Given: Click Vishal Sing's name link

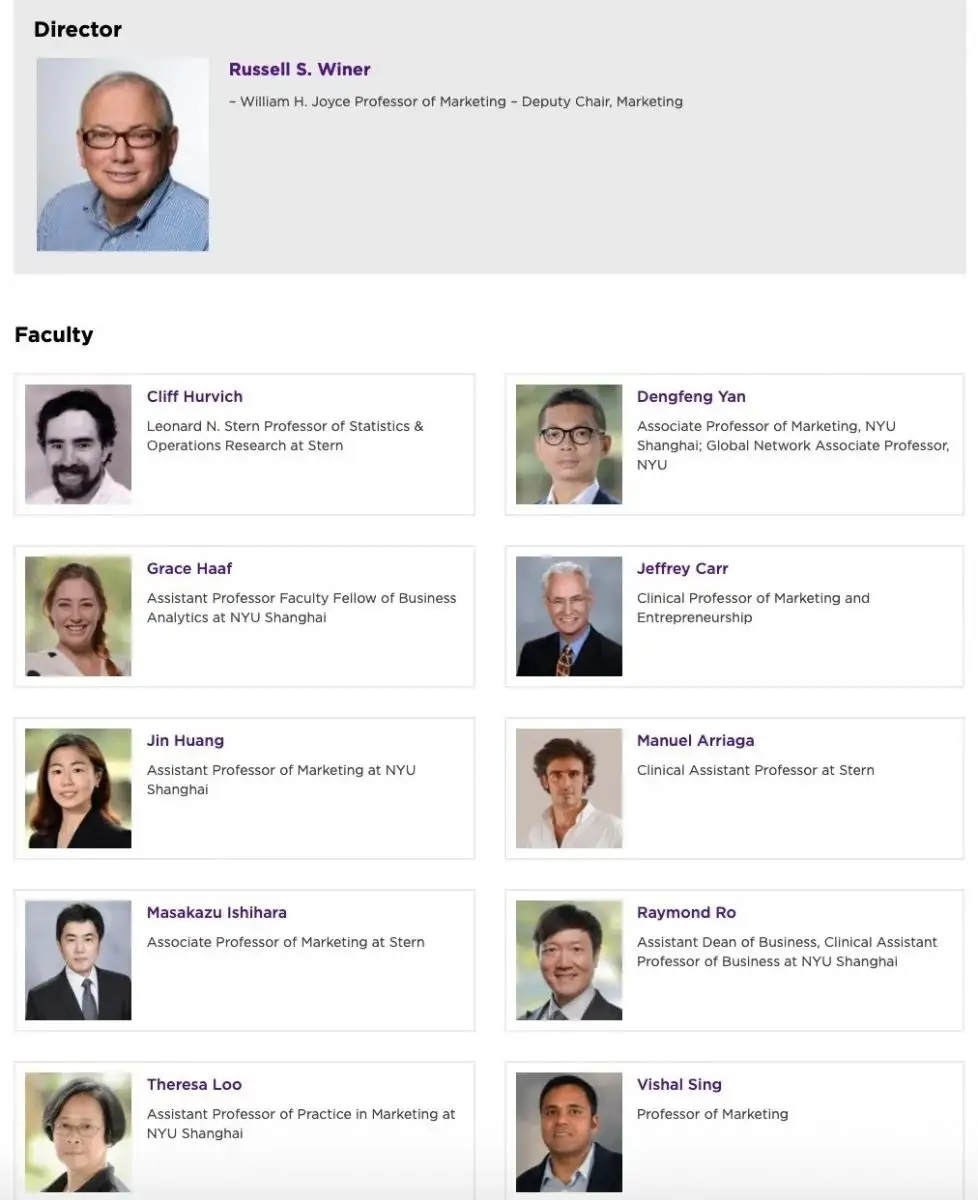Looking at the screenshot, I should coord(679,1085).
